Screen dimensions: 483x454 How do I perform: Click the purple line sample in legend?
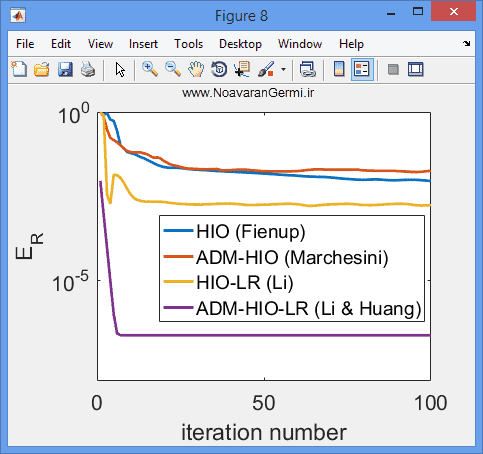(x=178, y=308)
